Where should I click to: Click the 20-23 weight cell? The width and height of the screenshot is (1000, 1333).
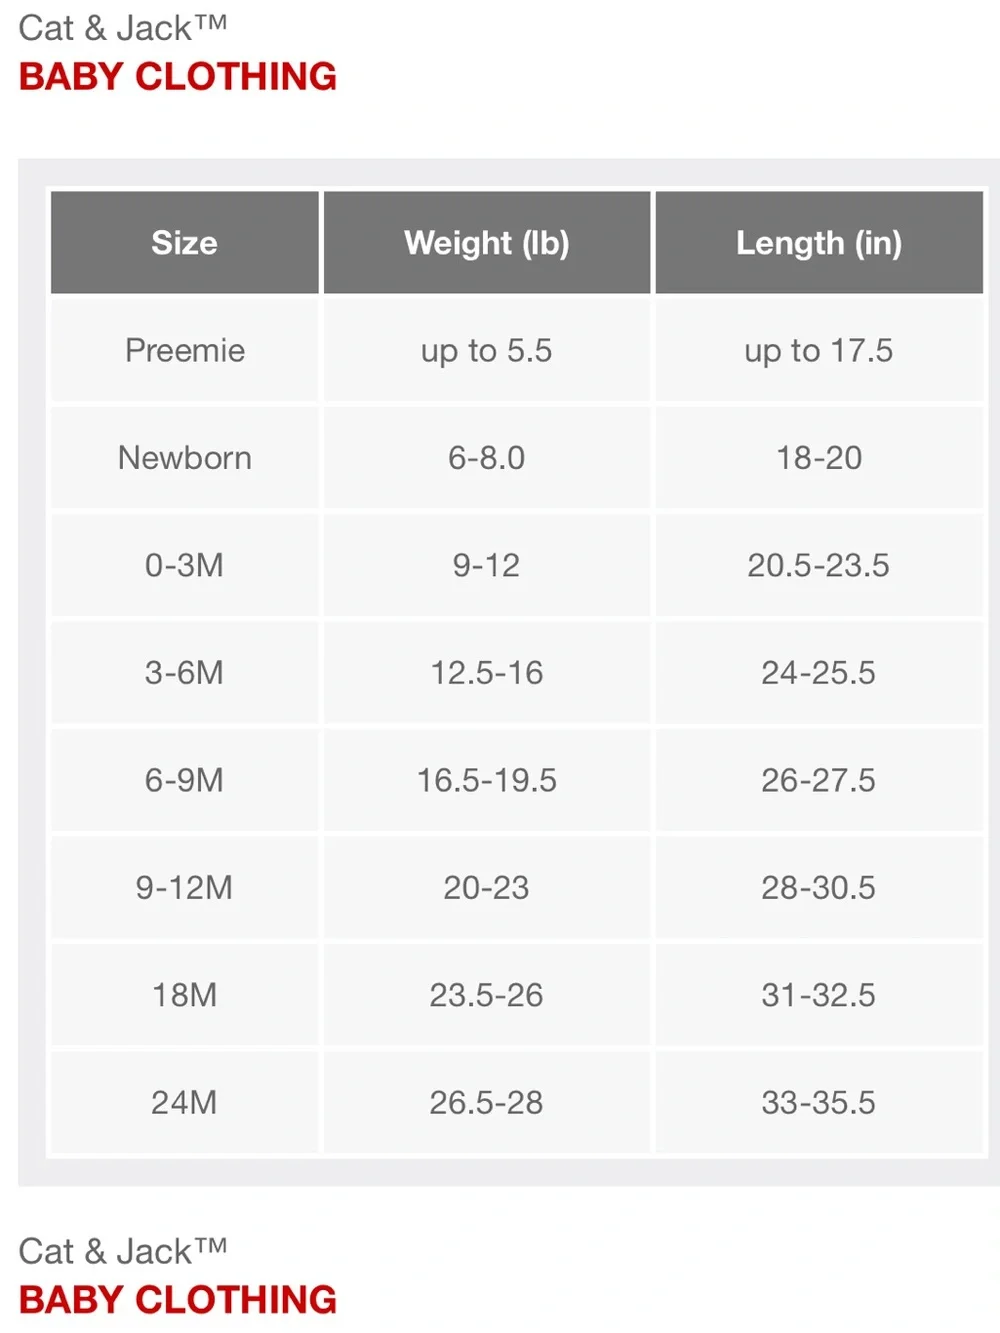[487, 888]
